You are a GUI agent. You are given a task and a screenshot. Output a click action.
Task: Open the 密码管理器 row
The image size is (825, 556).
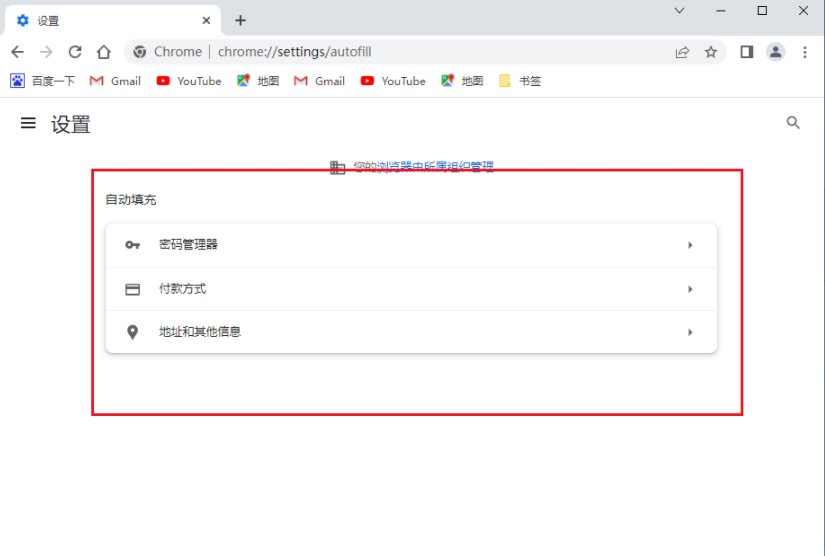click(x=411, y=245)
